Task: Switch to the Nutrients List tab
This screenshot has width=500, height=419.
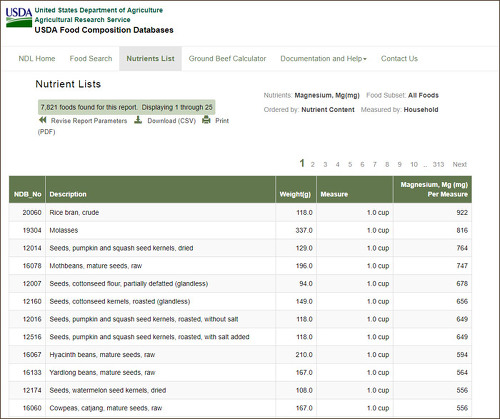Action: tap(150, 59)
